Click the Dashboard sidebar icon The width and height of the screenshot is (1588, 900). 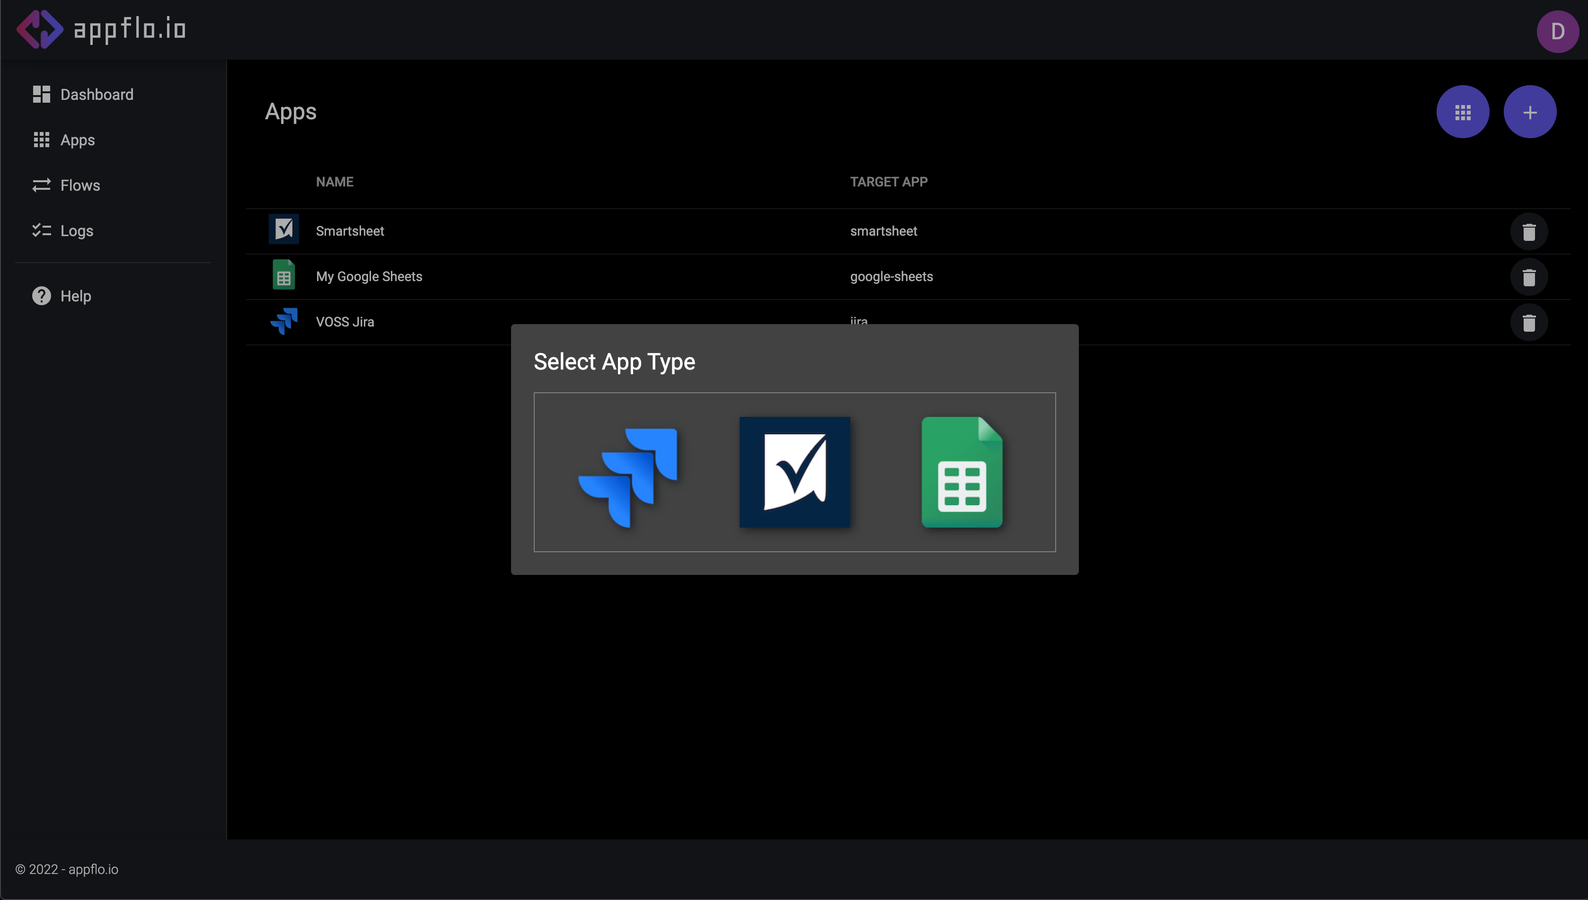41,94
